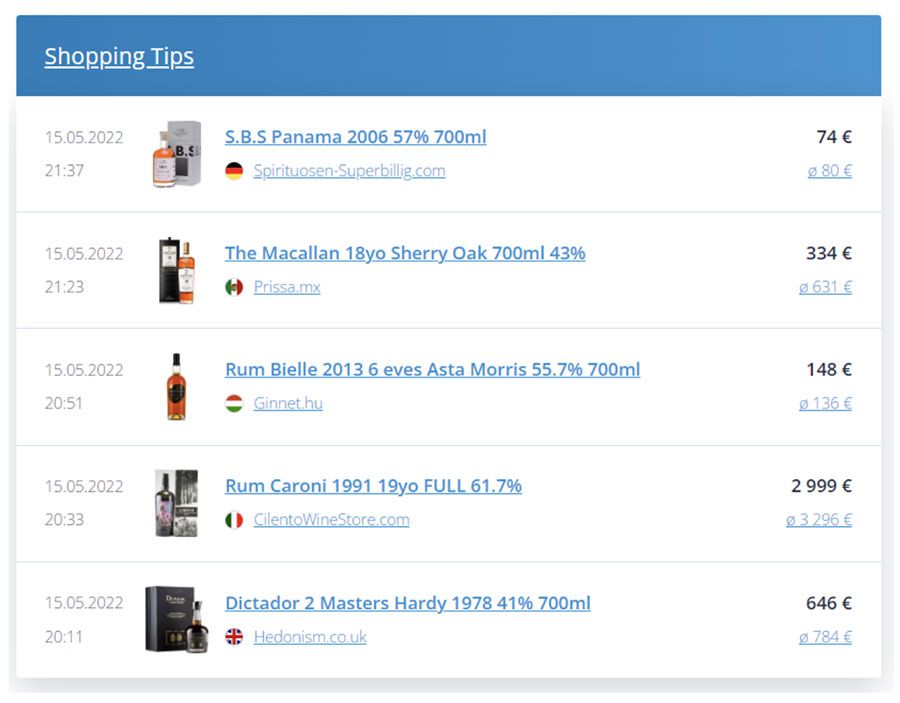Open Rum Bielle 2013 Asta Morris link
The height and width of the screenshot is (703, 900).
(x=432, y=370)
